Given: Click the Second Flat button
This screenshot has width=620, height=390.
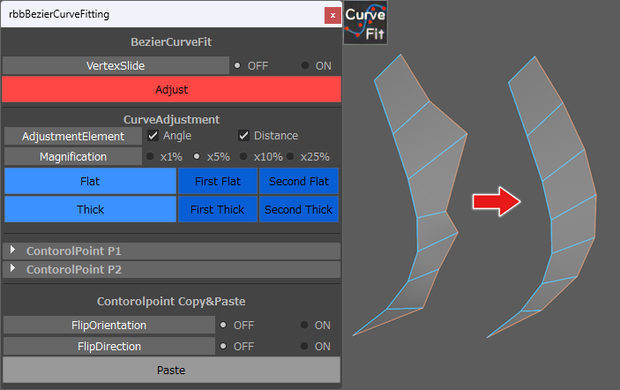Looking at the screenshot, I should point(299,181).
